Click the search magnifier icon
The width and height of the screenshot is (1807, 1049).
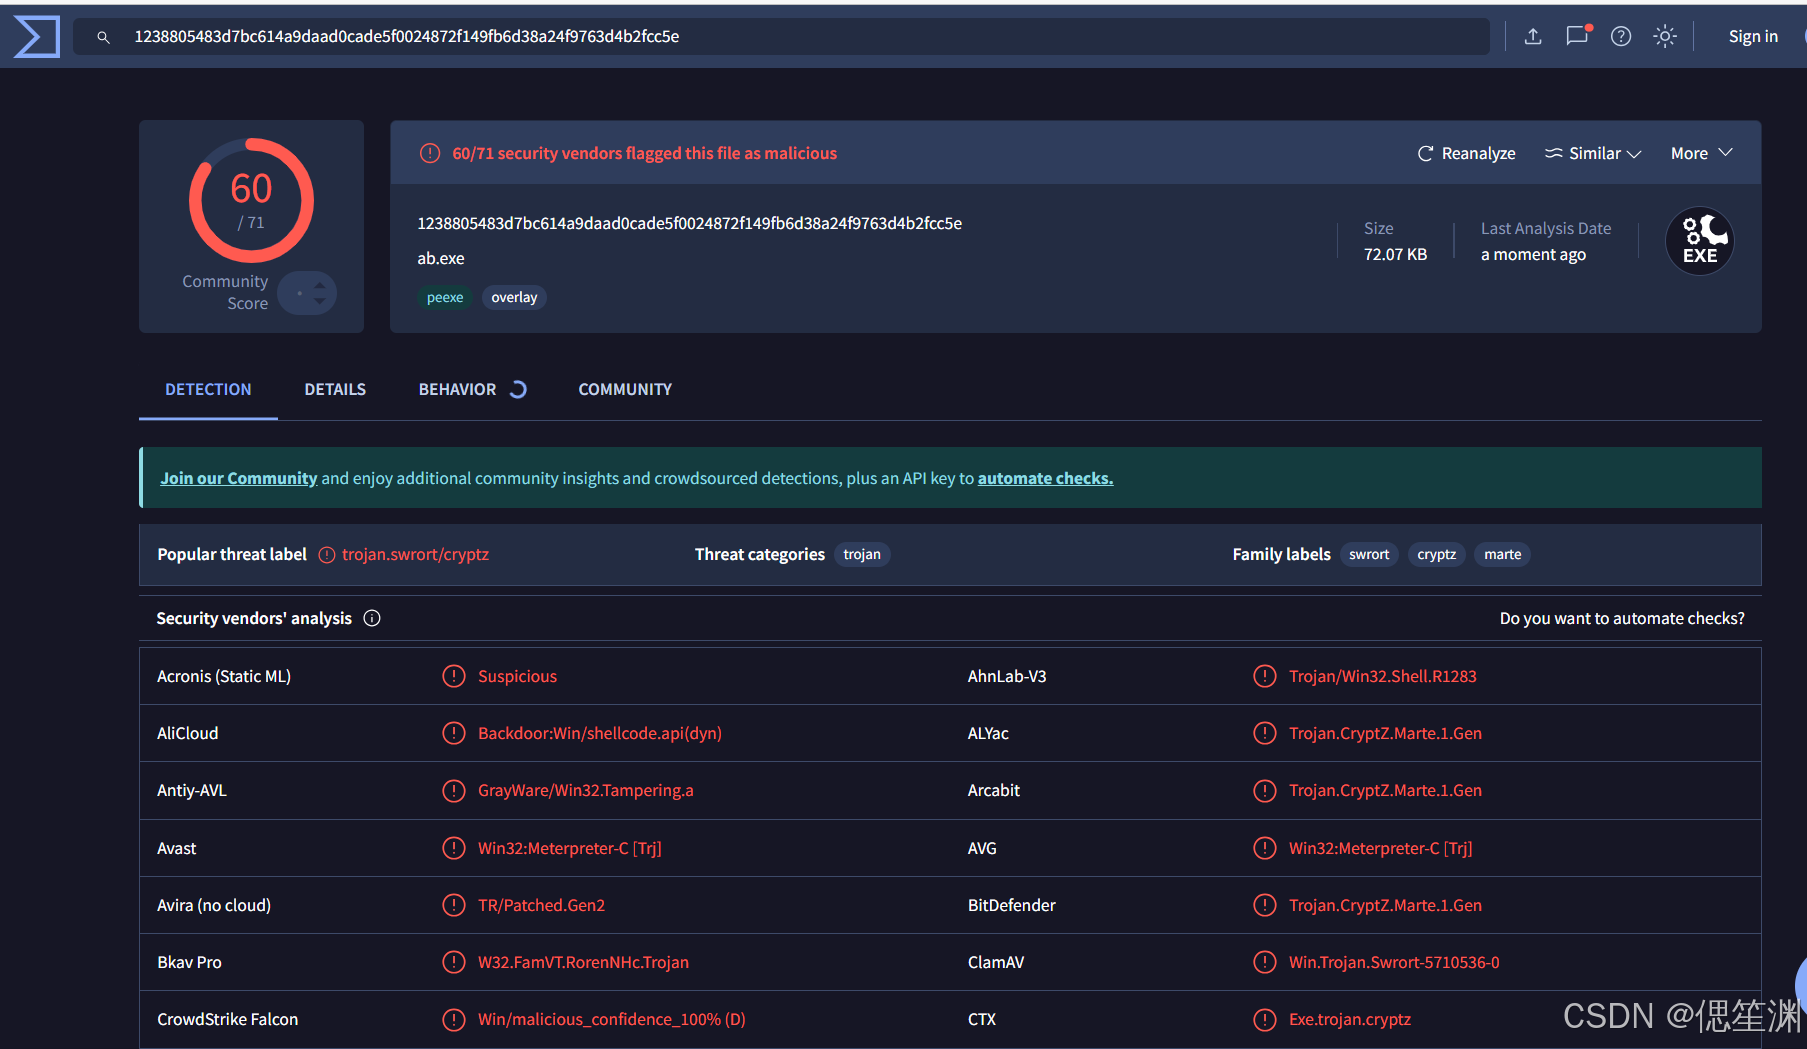pyautogui.click(x=103, y=37)
